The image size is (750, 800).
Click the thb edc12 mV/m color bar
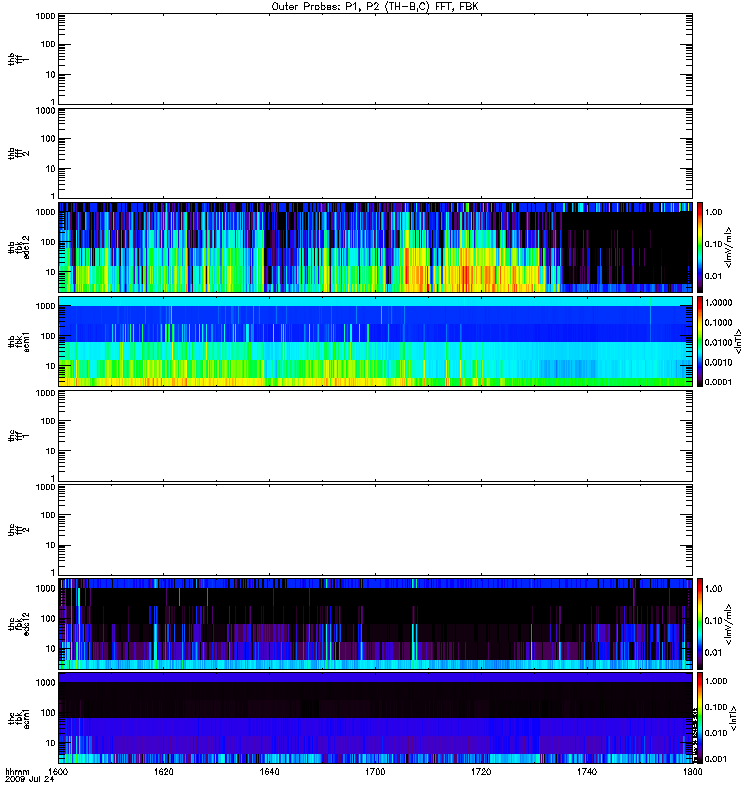coord(700,247)
